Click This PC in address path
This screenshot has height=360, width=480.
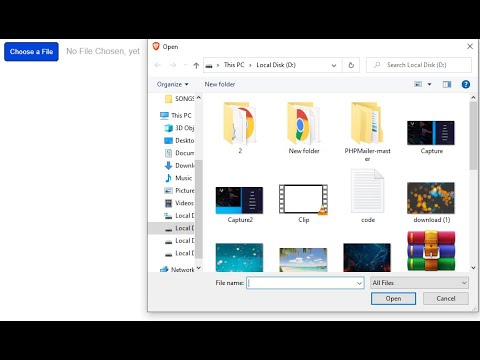[x=234, y=65]
